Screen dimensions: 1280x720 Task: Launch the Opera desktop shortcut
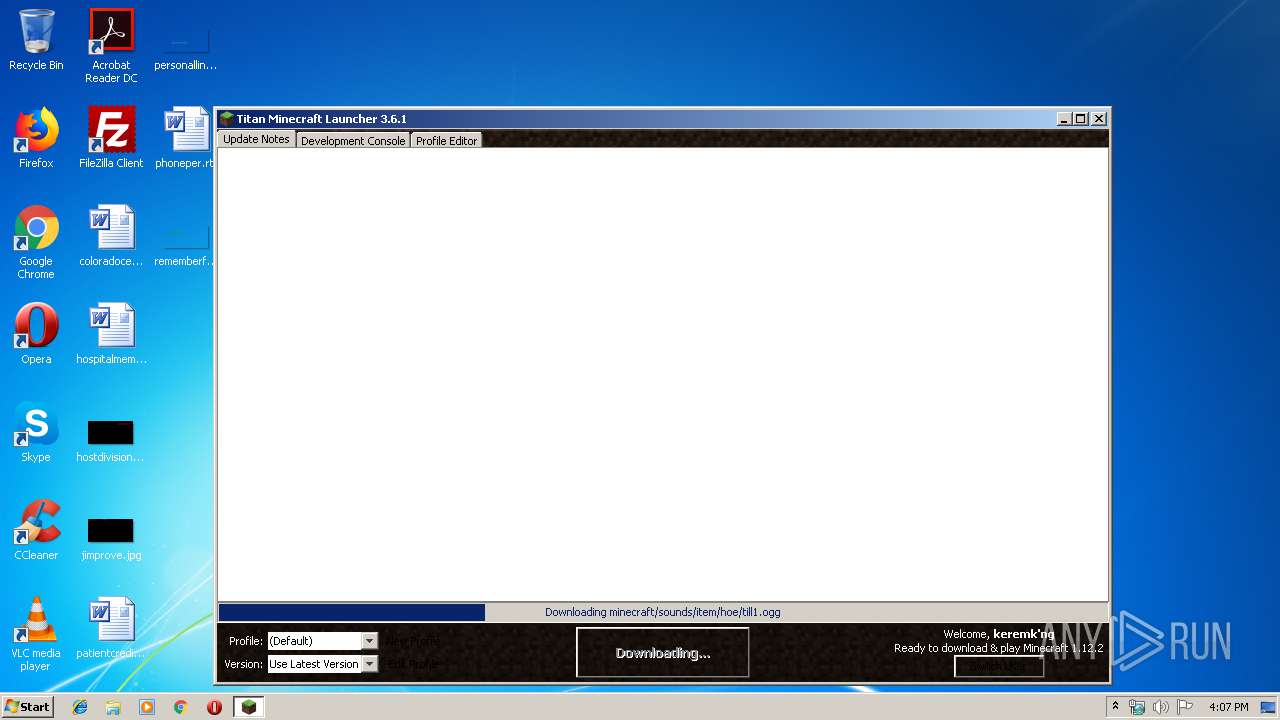(36, 334)
